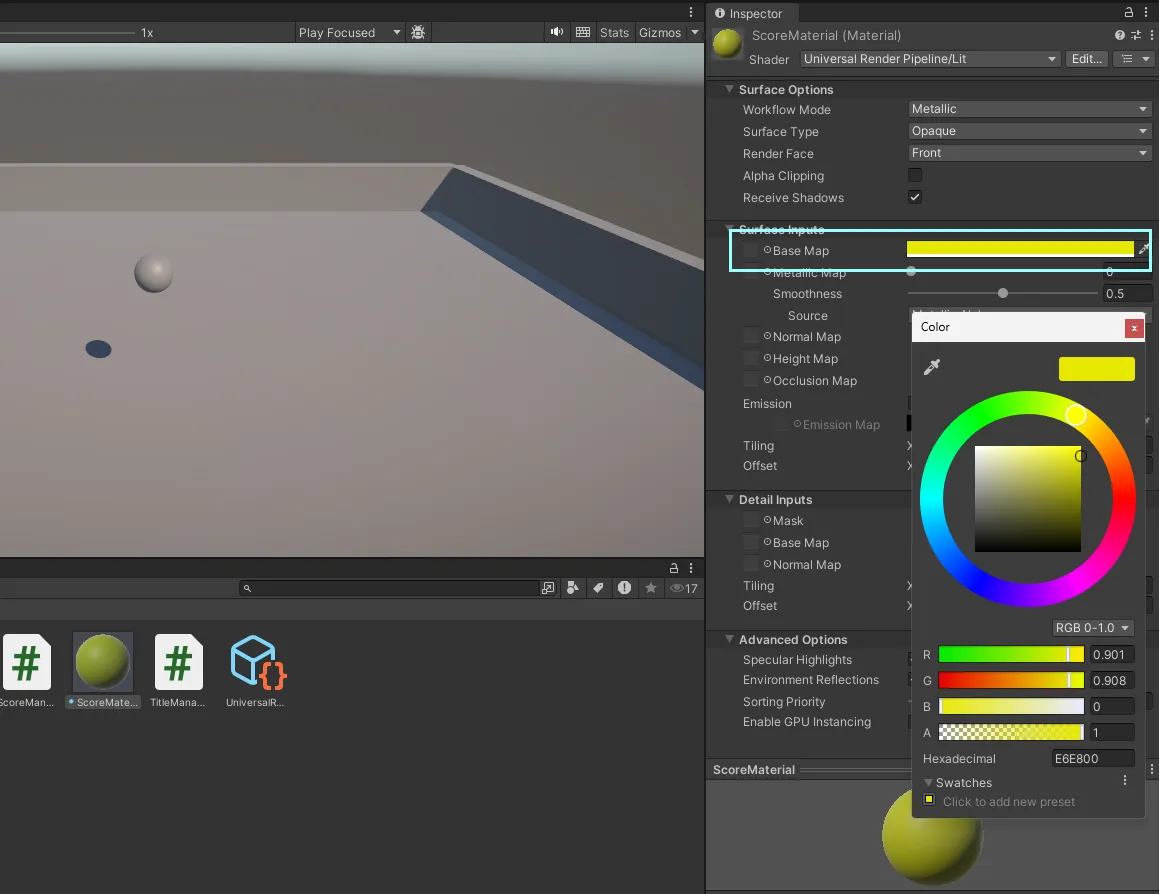Click Search by Type icon in Project panel
The image size is (1160, 894).
click(572, 588)
